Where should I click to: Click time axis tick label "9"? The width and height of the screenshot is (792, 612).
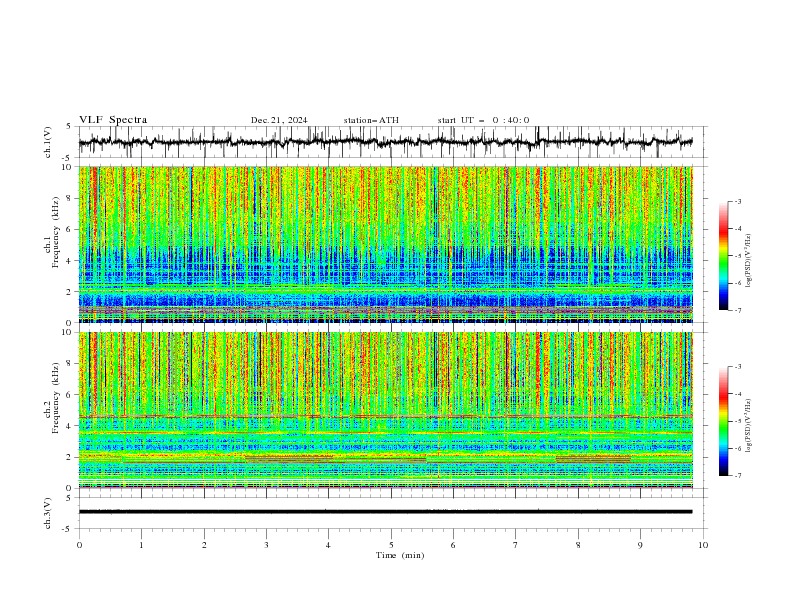[640, 545]
